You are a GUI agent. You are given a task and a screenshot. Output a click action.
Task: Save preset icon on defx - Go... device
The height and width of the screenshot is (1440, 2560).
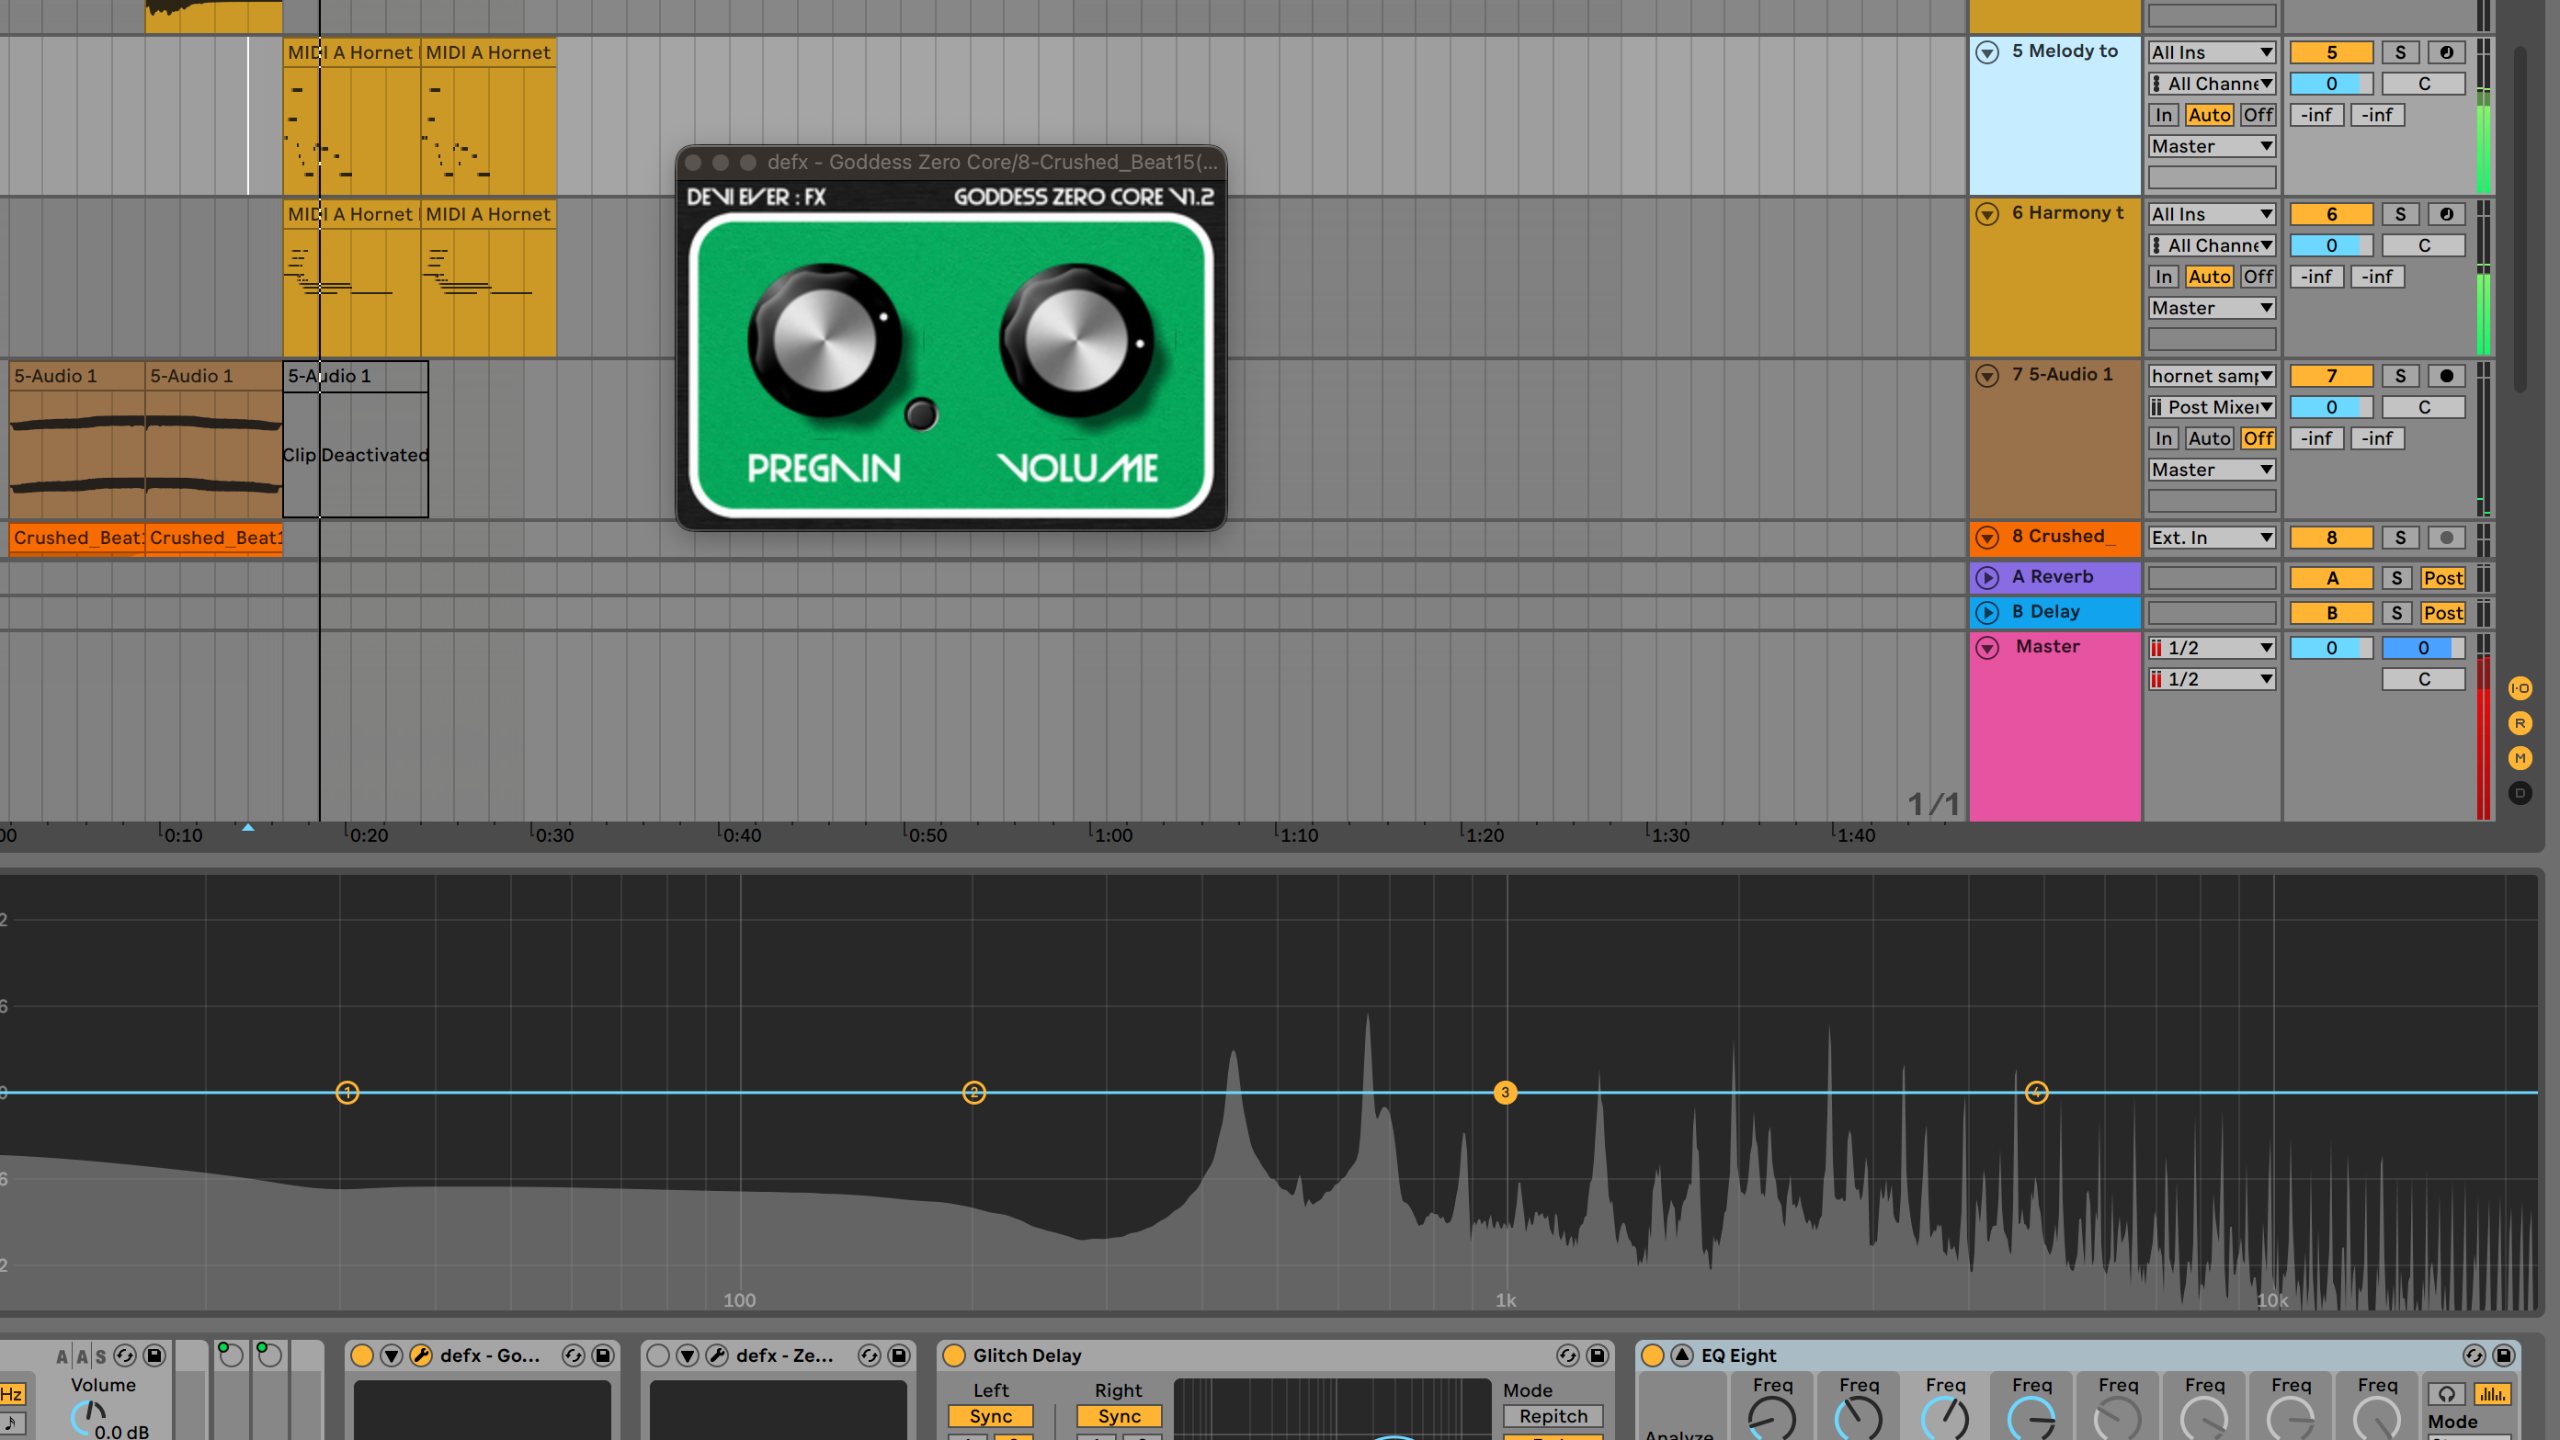[603, 1355]
